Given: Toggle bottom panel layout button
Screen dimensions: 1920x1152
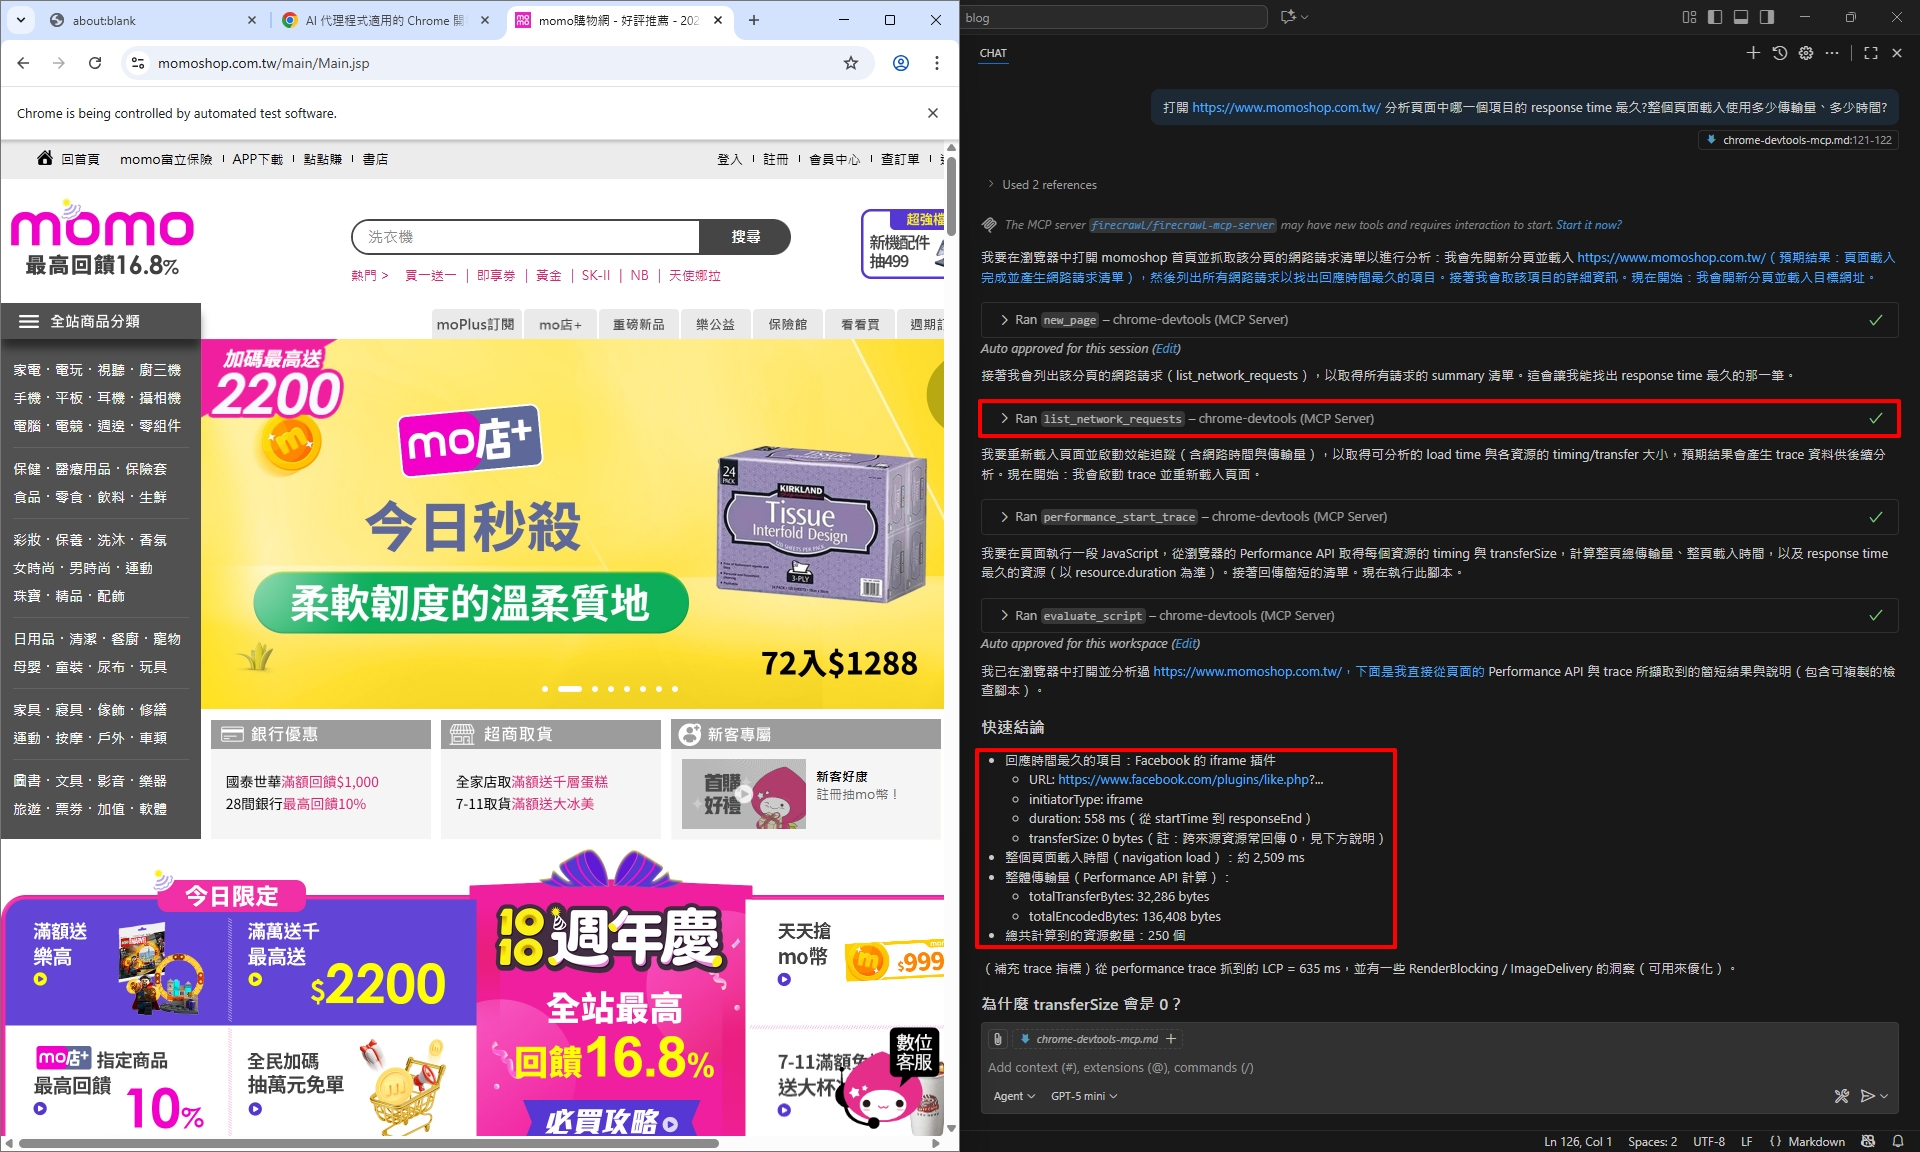Looking at the screenshot, I should tap(1741, 17).
